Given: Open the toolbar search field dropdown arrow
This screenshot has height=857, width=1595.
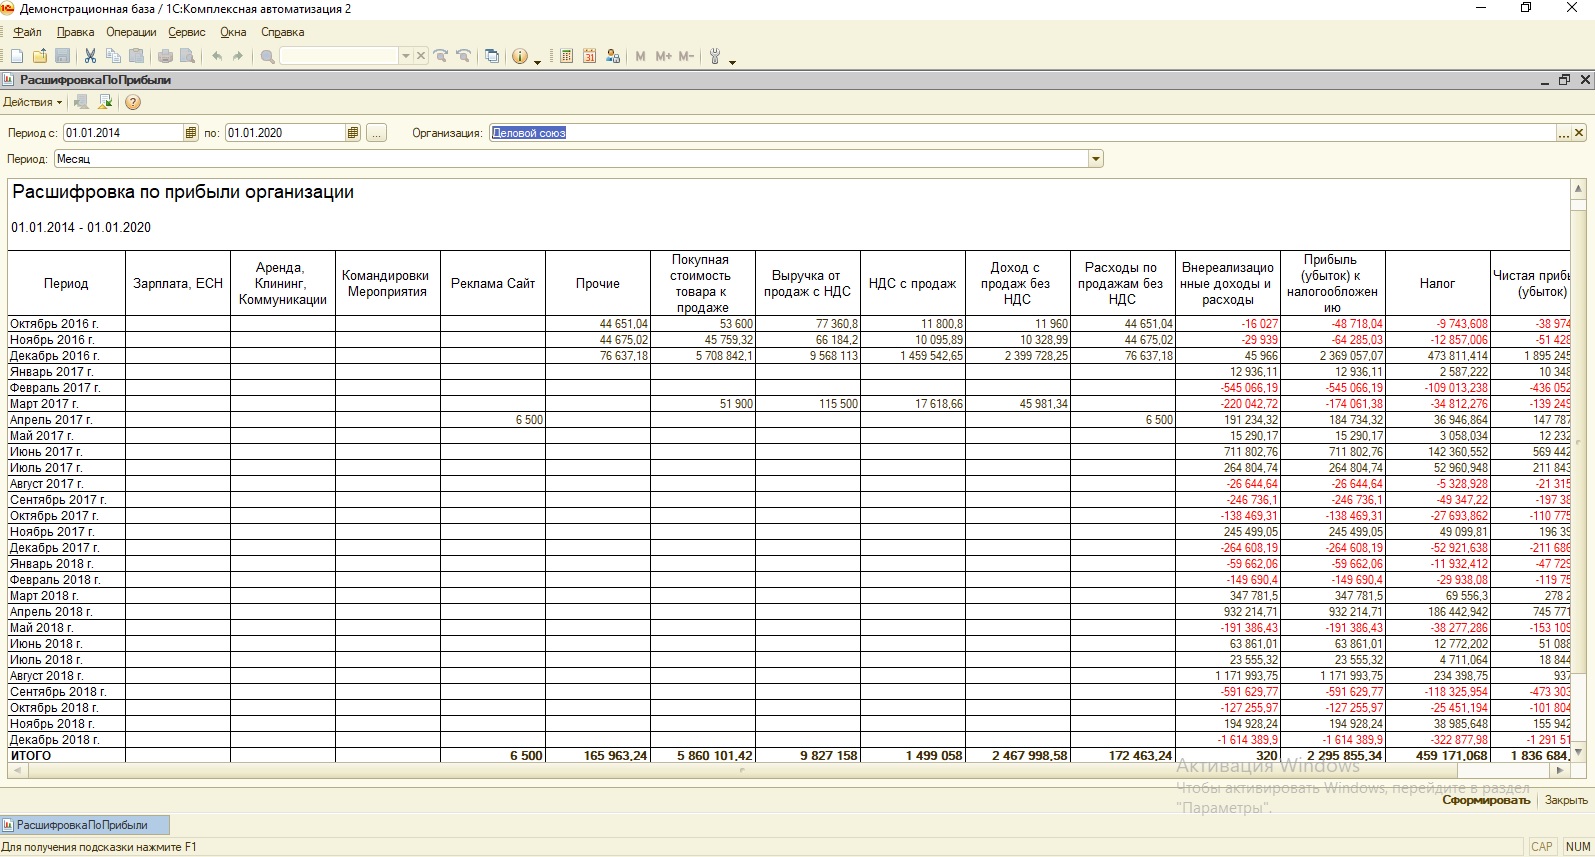Looking at the screenshot, I should tap(406, 56).
